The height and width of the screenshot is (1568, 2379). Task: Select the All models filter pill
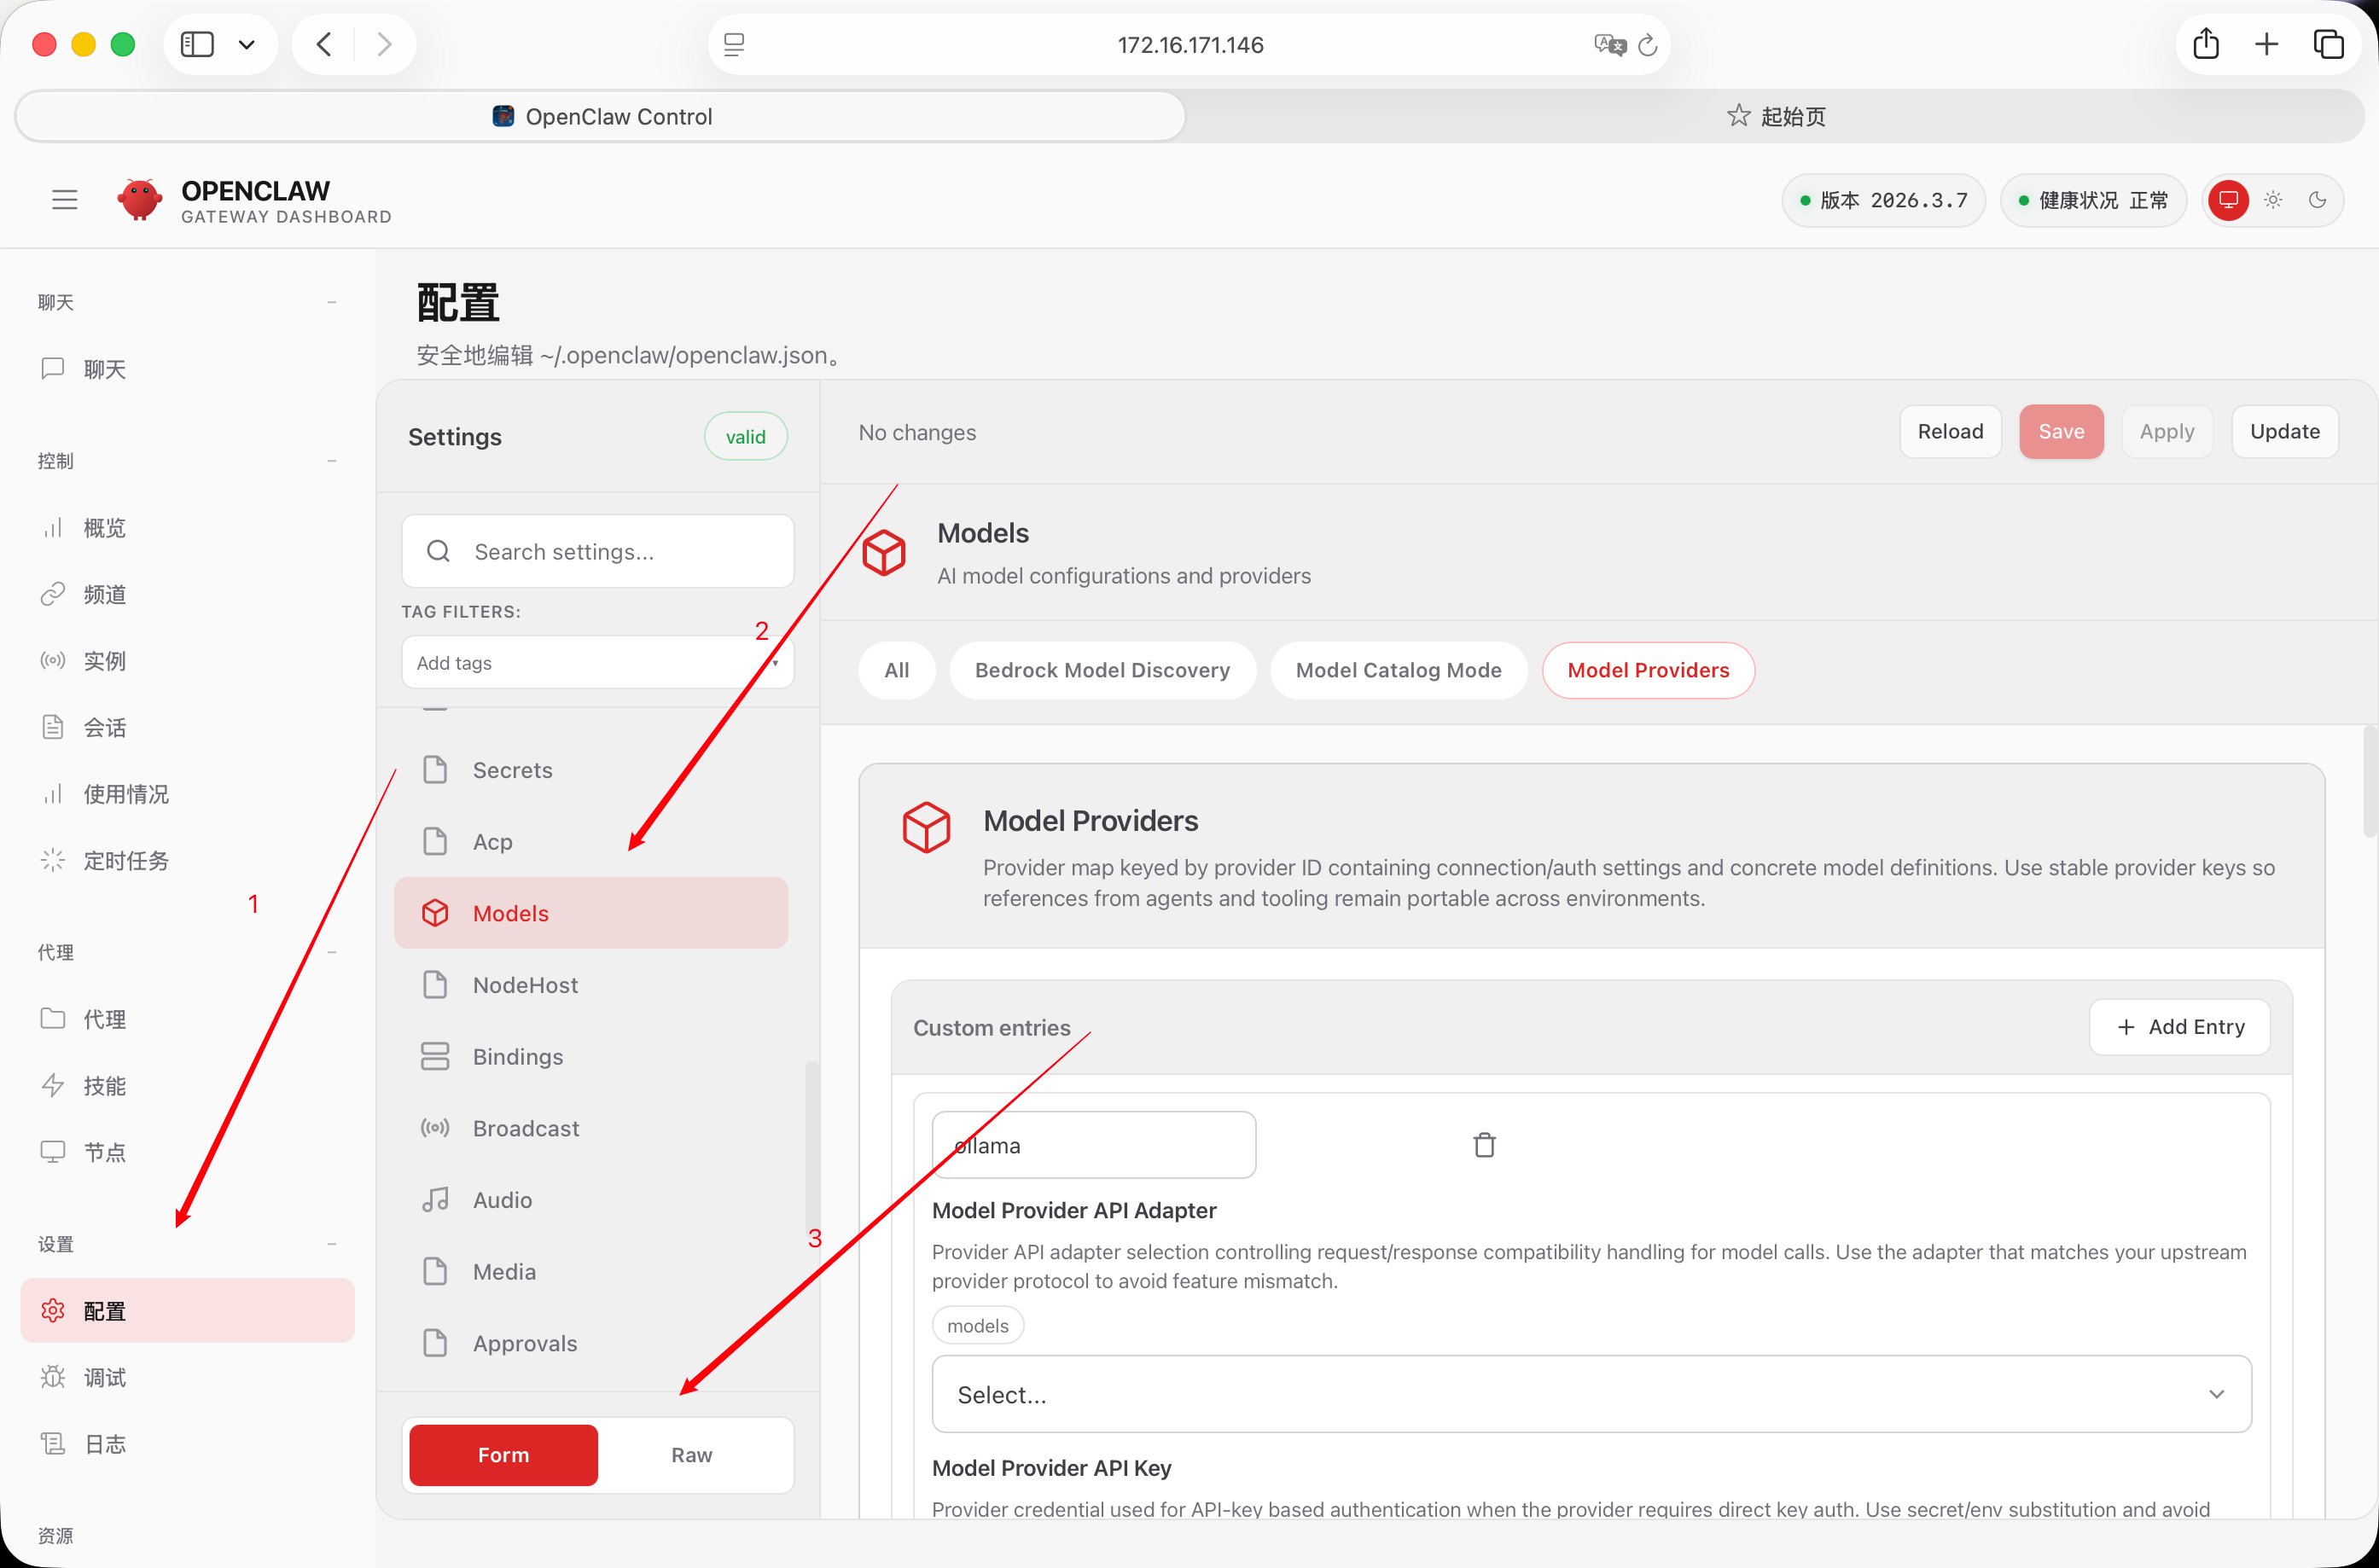point(896,670)
